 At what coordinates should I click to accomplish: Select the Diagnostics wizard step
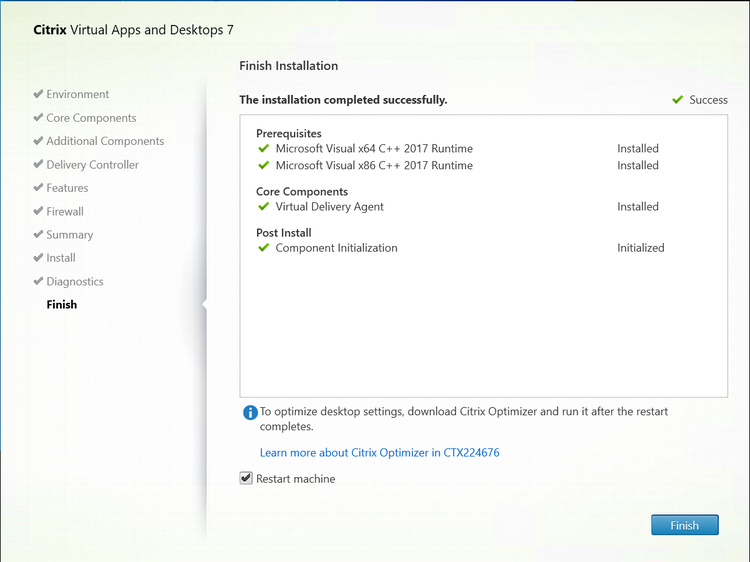[75, 281]
